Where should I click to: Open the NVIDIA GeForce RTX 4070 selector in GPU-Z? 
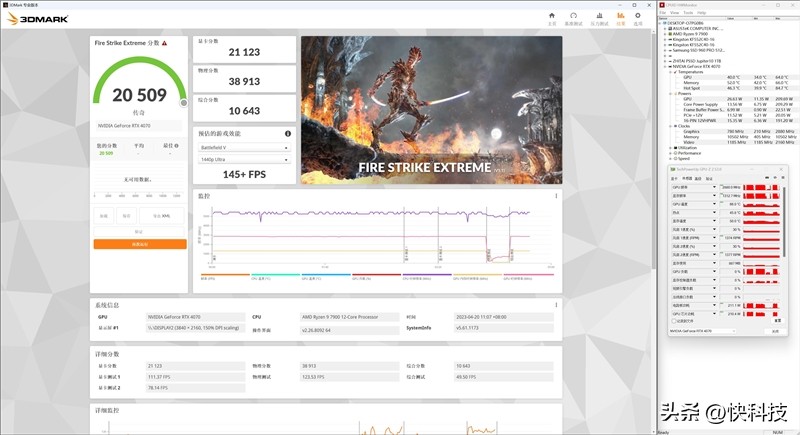pyautogui.click(x=702, y=331)
